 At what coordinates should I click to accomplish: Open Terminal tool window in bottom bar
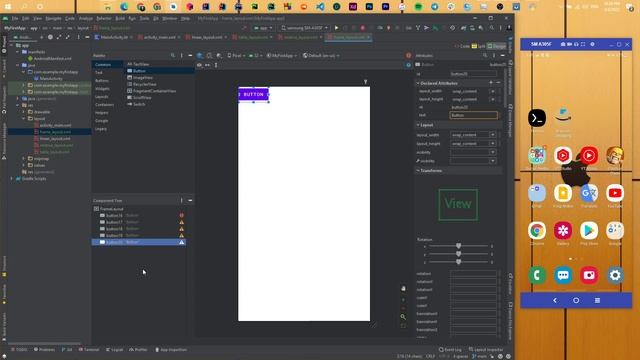89,350
